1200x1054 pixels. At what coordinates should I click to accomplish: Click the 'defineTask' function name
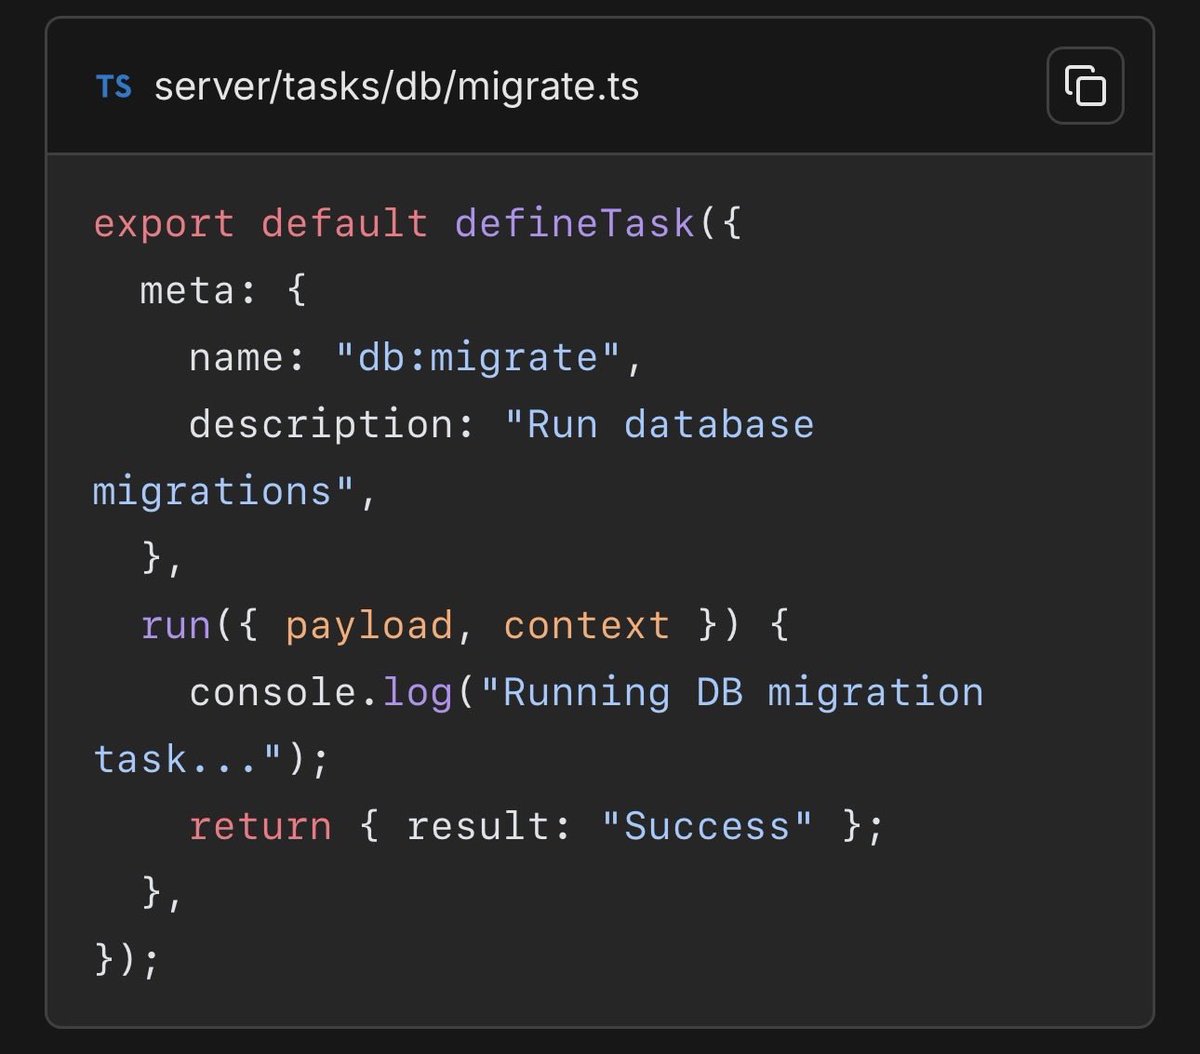[575, 223]
